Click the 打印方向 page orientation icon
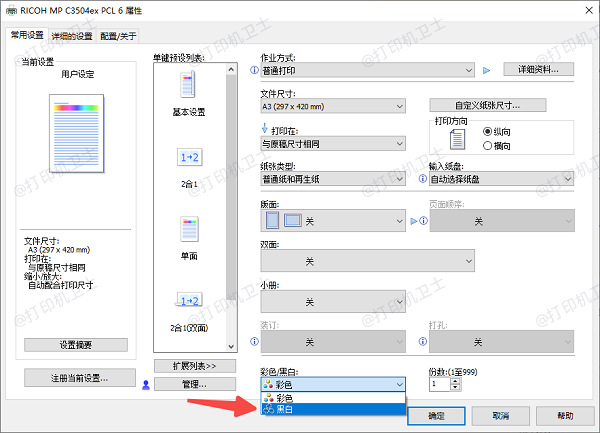 click(x=457, y=139)
